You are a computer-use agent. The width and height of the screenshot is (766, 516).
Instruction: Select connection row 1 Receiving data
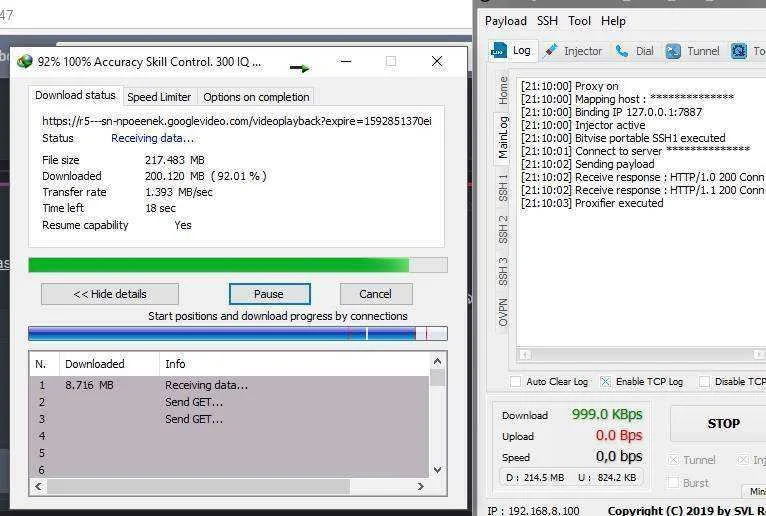coord(229,385)
